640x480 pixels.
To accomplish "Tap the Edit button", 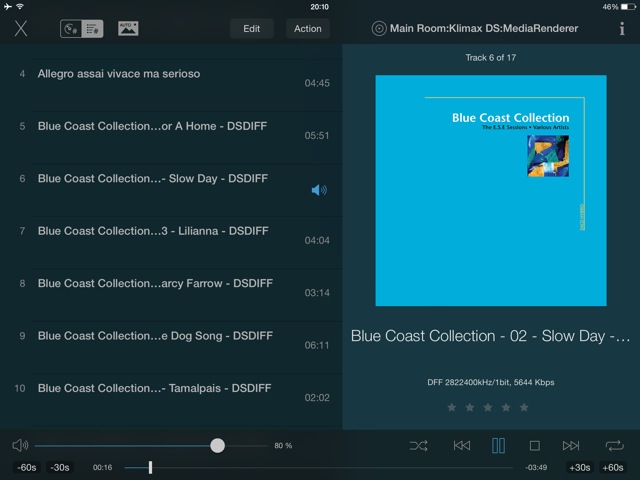I will (x=251, y=29).
